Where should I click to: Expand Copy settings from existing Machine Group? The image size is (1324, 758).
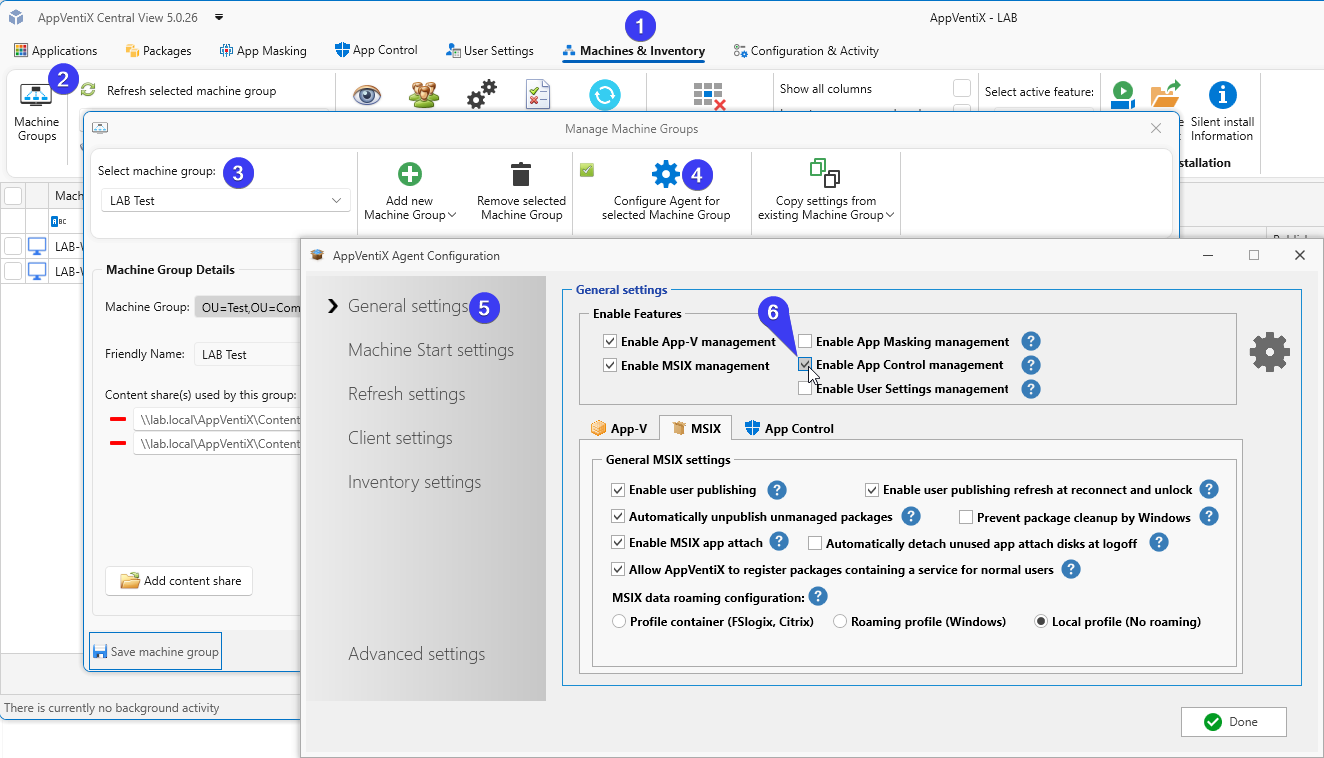pos(826,208)
